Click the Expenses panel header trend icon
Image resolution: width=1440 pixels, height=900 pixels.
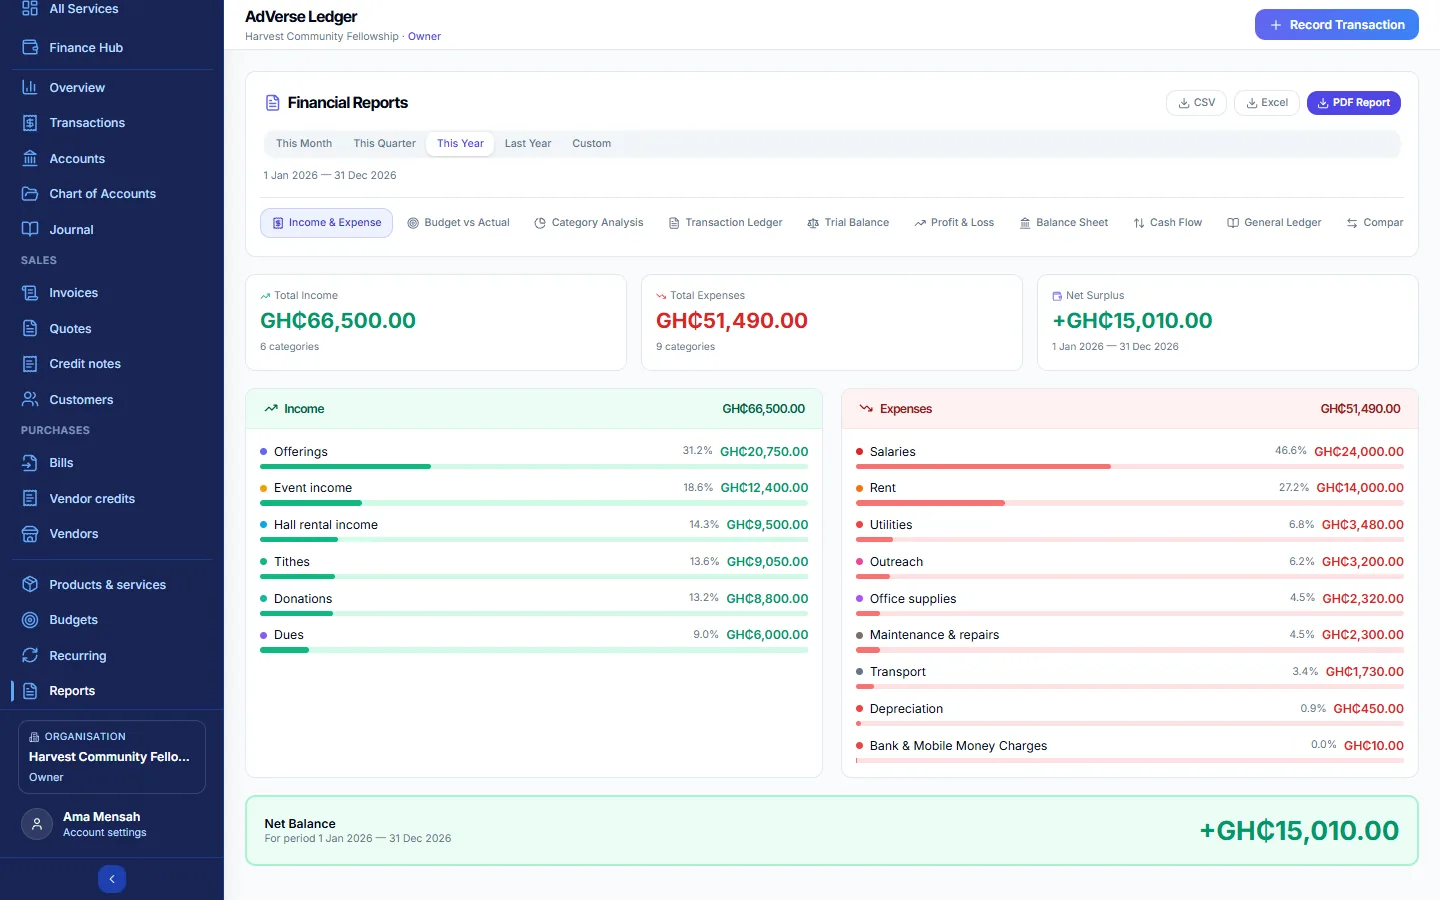(866, 409)
